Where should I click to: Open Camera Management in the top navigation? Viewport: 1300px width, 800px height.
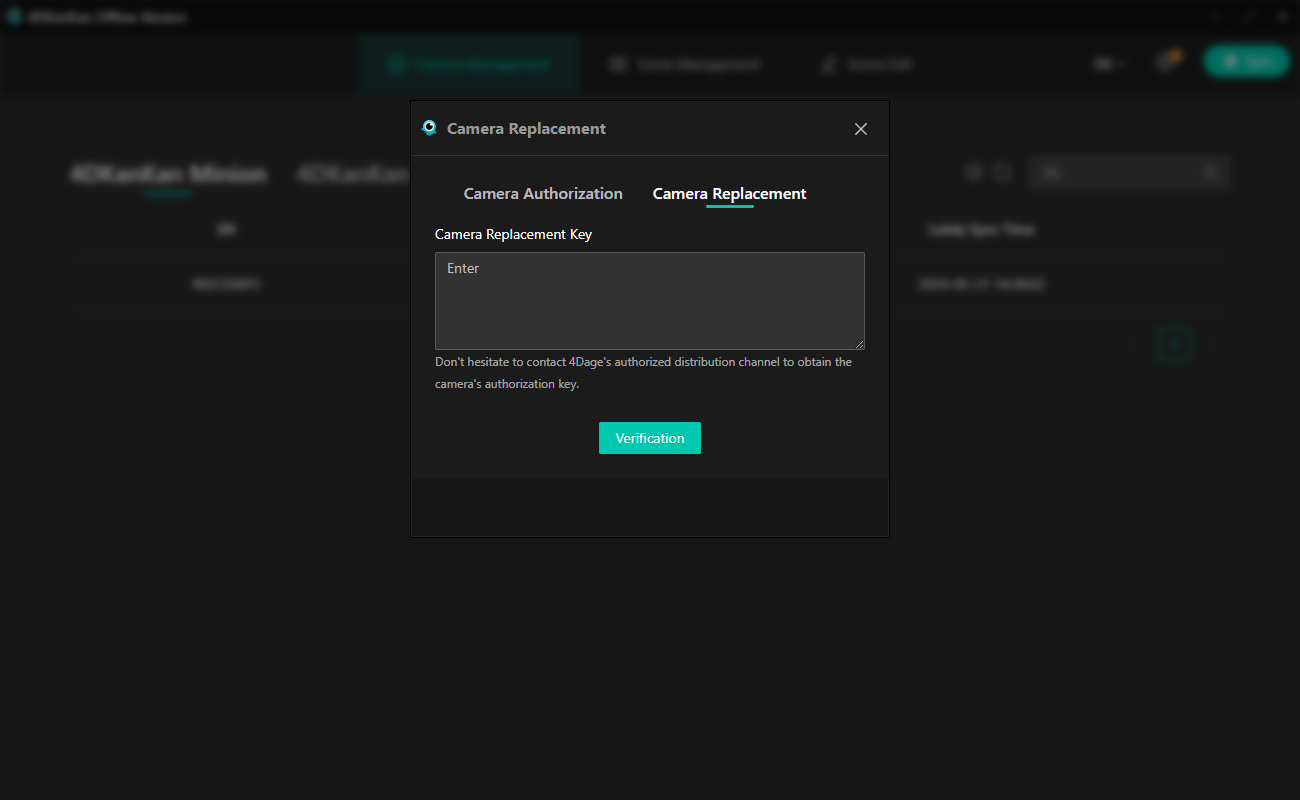pos(469,64)
